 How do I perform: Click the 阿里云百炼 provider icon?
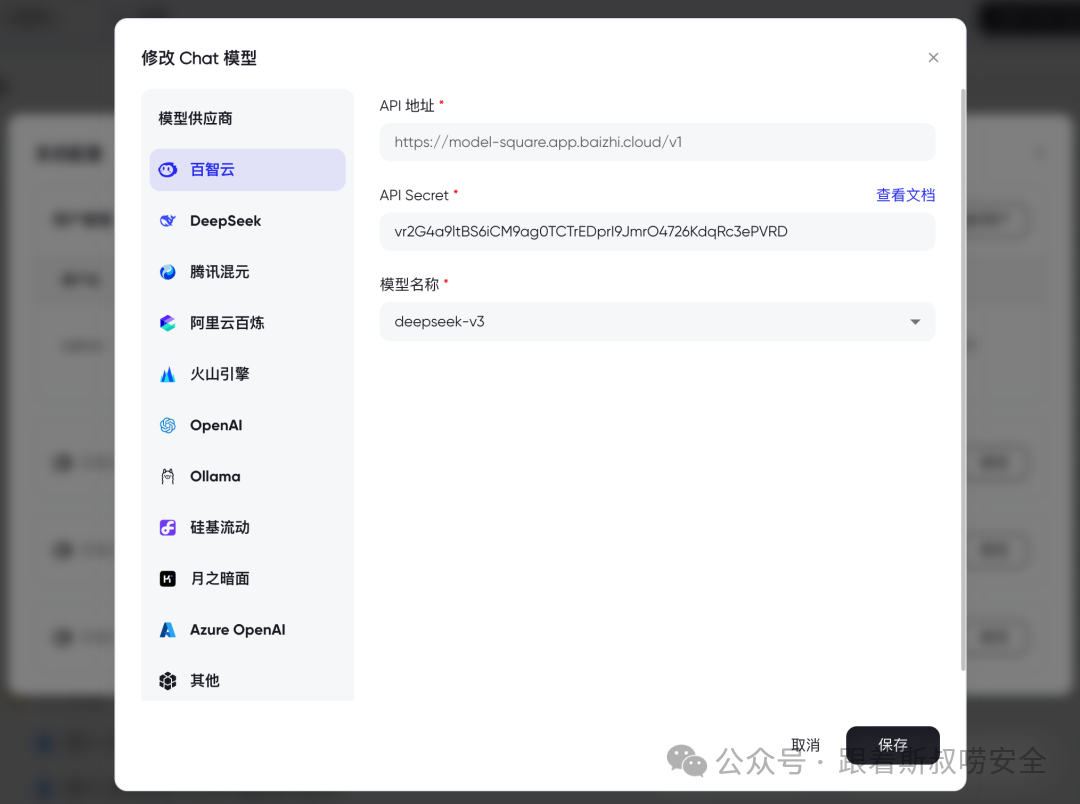click(167, 323)
